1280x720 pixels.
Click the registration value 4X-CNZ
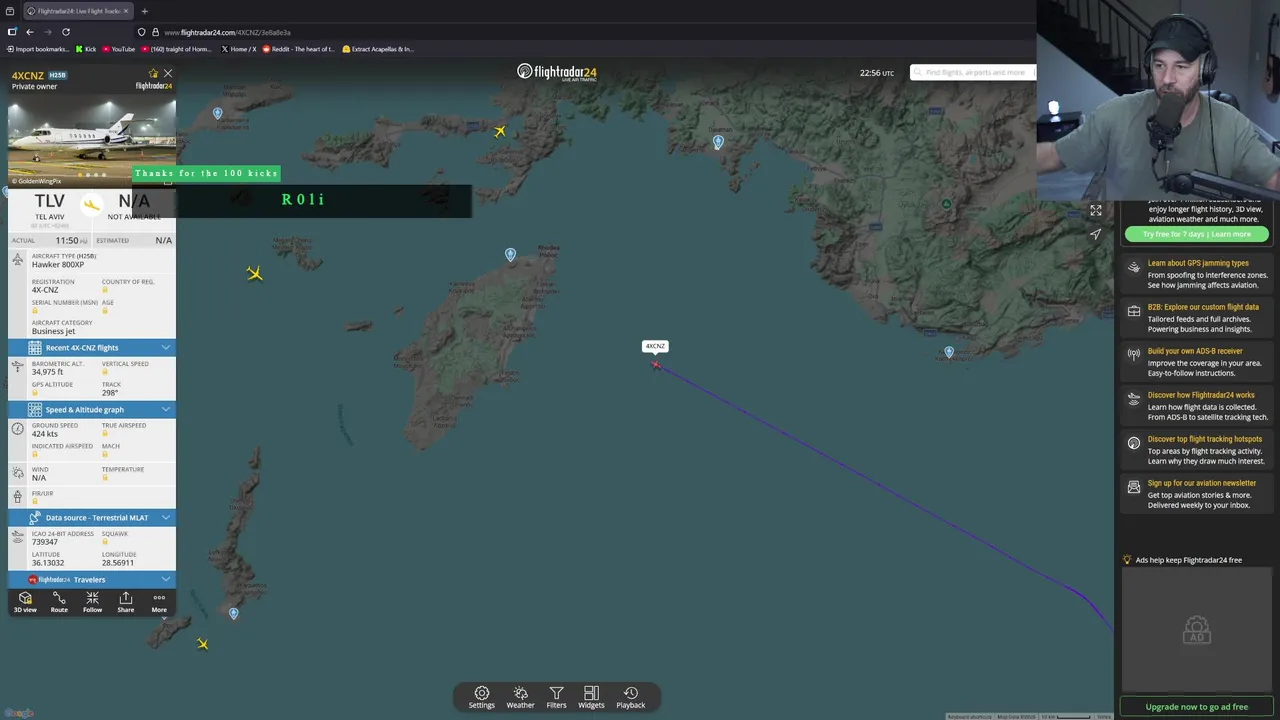[45, 290]
